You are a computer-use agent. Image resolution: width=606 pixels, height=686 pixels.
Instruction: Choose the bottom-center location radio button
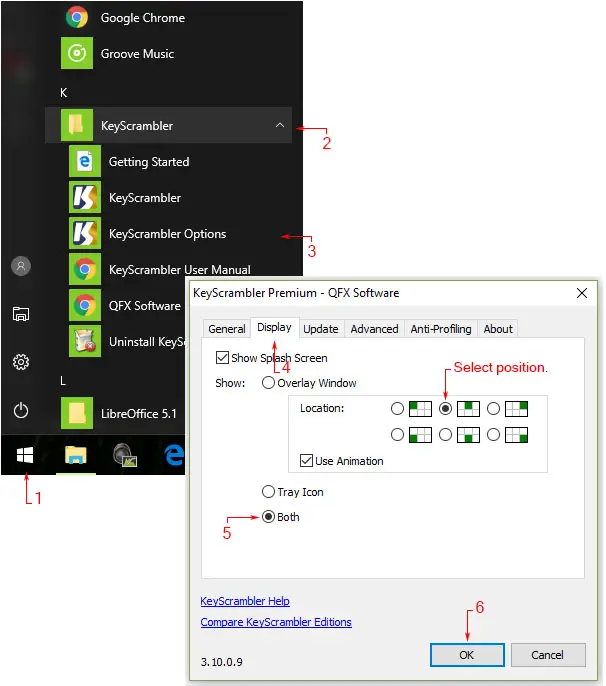click(445, 434)
